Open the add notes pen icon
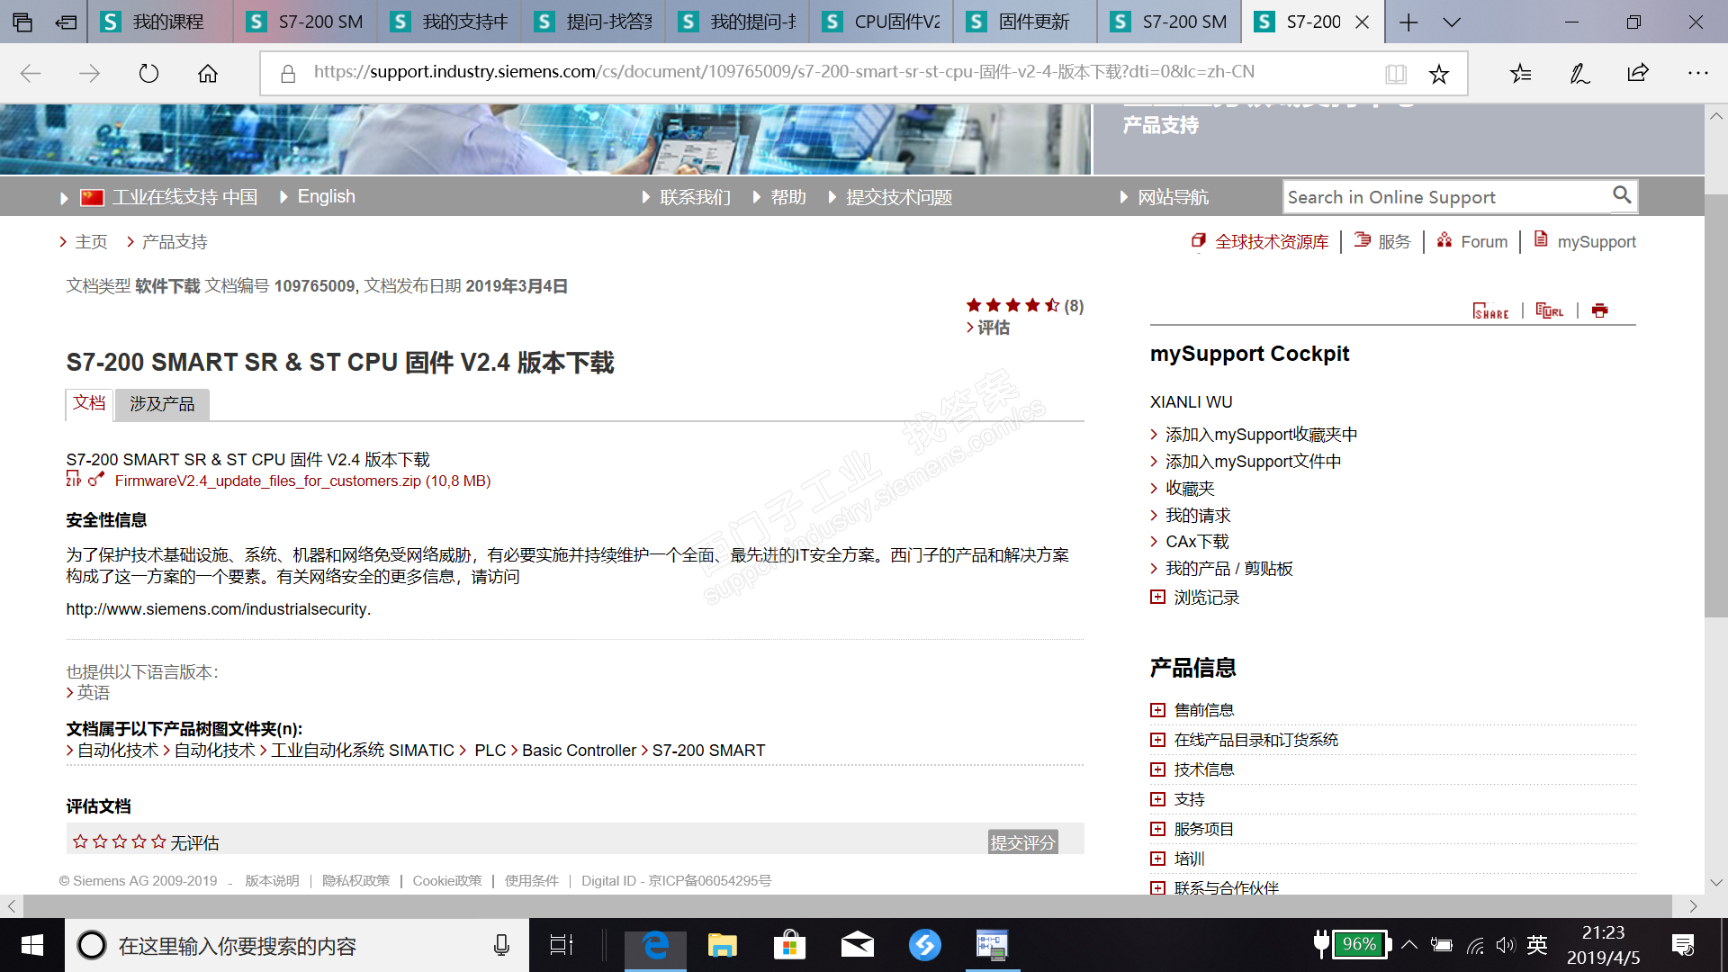Image resolution: width=1728 pixels, height=972 pixels. 1579,73
